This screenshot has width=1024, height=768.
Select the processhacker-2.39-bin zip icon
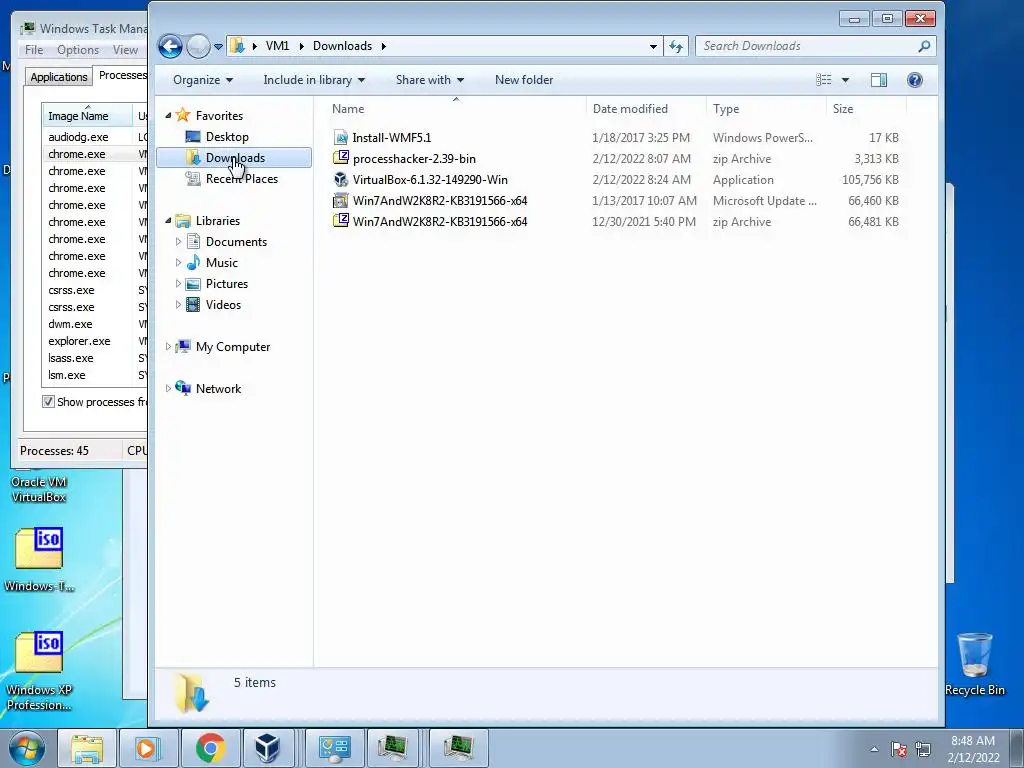coord(340,158)
